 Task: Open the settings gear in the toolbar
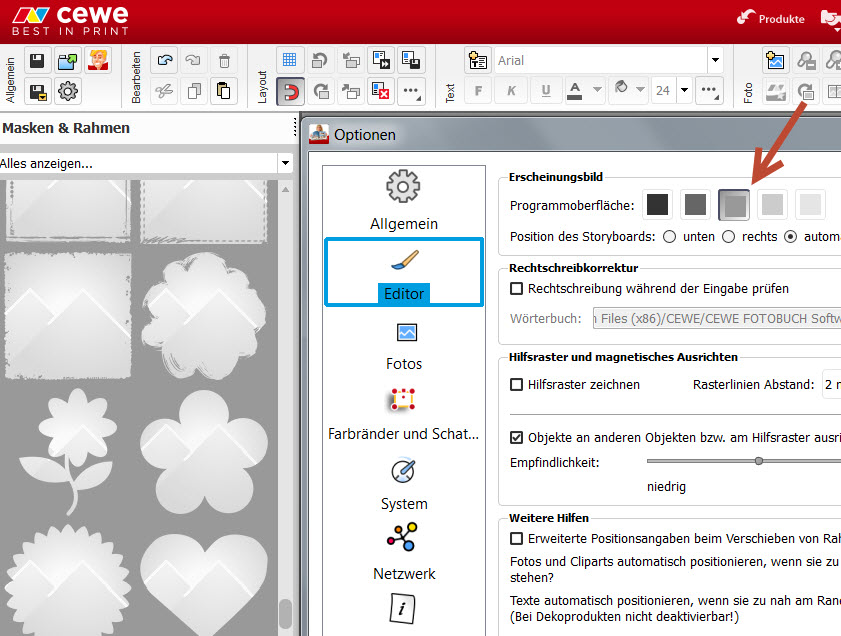(67, 92)
